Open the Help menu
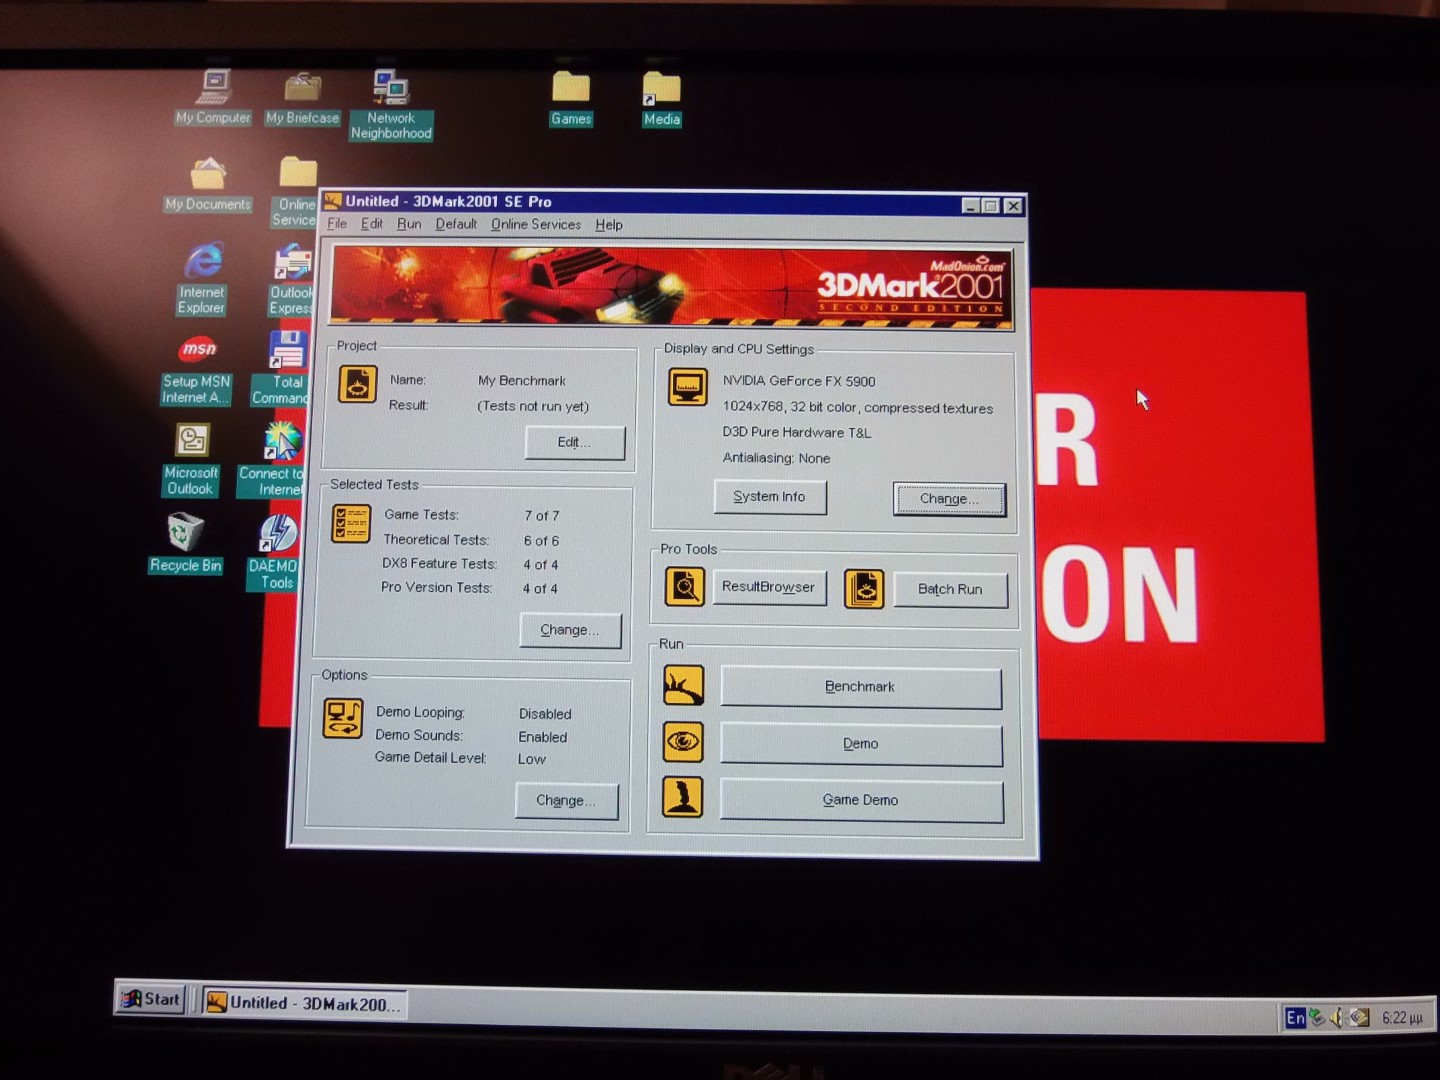This screenshot has width=1440, height=1080. tap(609, 225)
